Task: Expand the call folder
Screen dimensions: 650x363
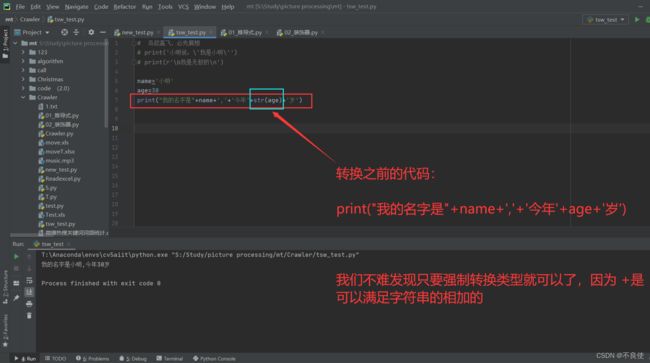Action: pyautogui.click(x=23, y=70)
